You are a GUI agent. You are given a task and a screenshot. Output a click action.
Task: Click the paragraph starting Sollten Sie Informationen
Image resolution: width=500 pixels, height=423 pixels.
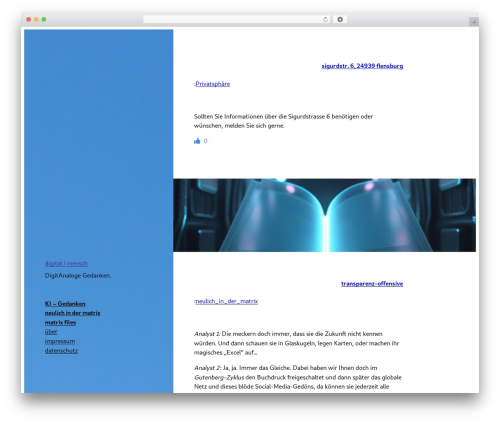point(283,121)
